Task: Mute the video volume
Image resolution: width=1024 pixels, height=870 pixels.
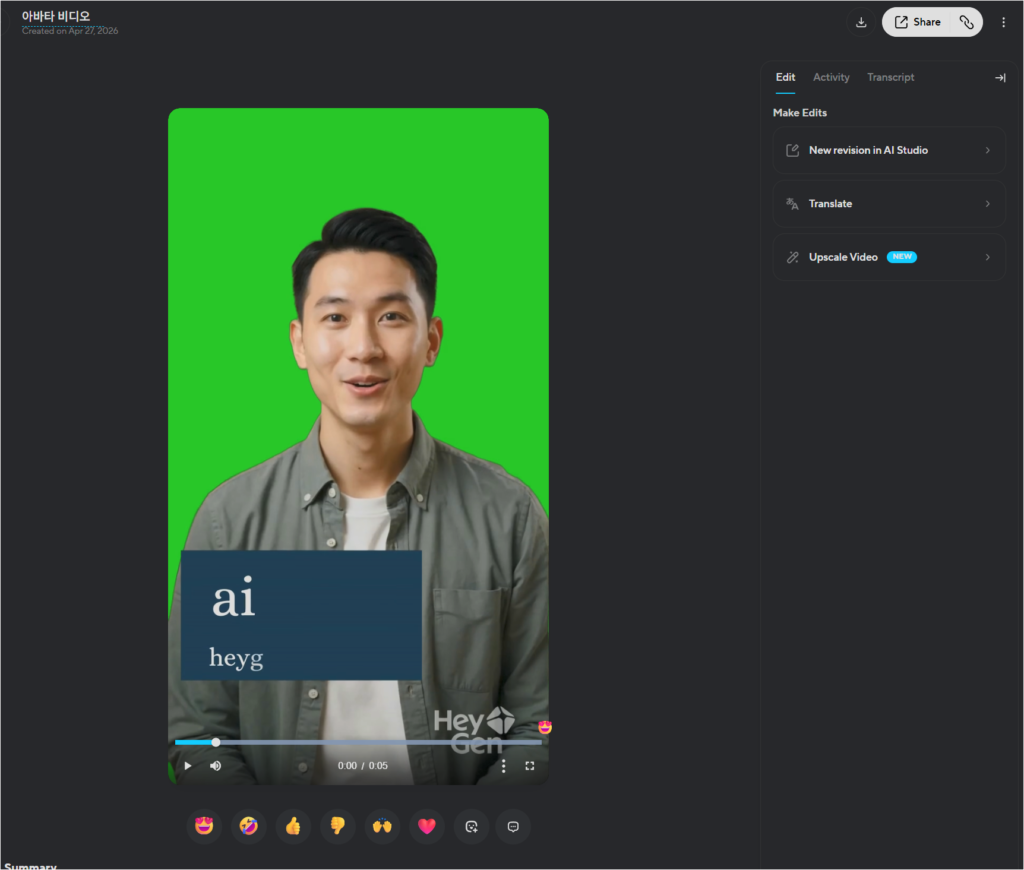Action: pos(215,766)
